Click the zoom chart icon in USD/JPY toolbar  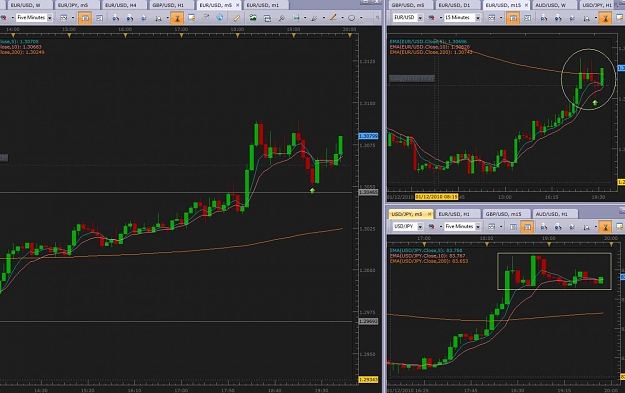(586, 226)
